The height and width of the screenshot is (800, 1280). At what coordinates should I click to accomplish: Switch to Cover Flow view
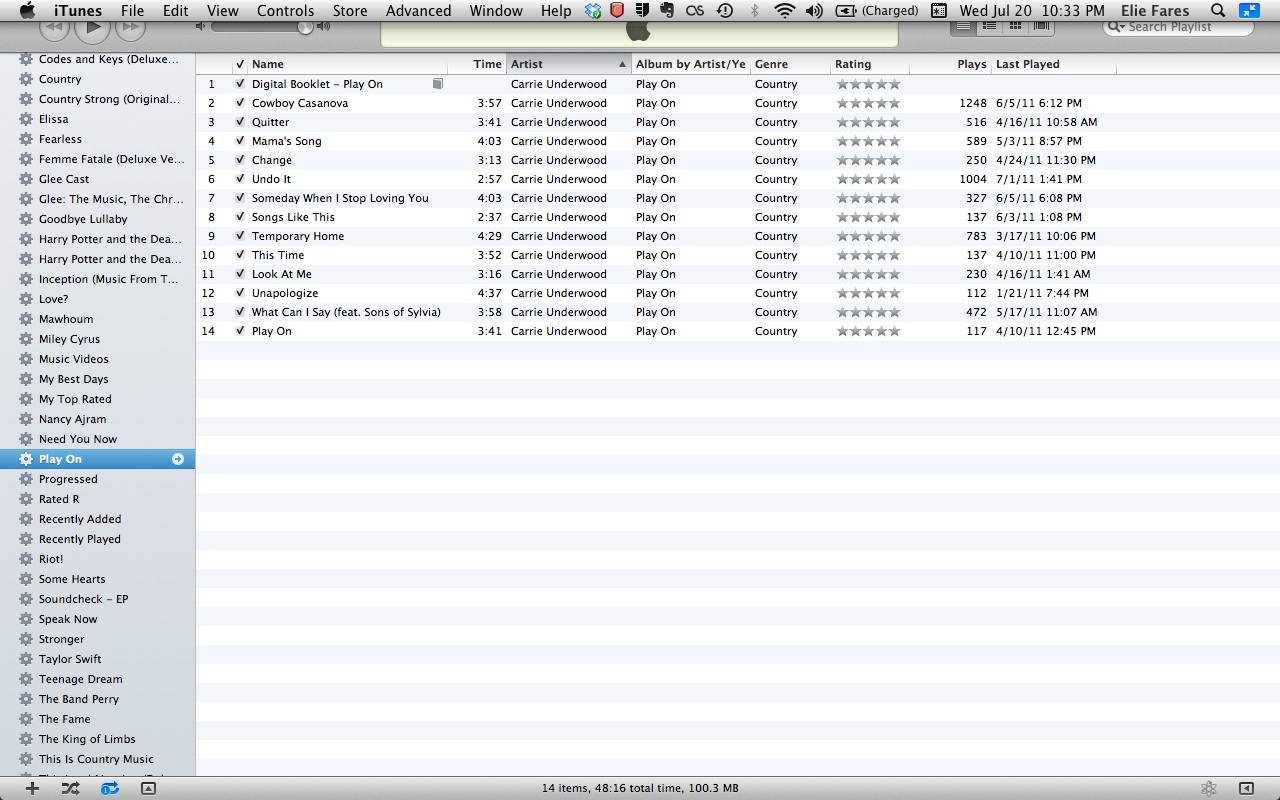click(1041, 26)
